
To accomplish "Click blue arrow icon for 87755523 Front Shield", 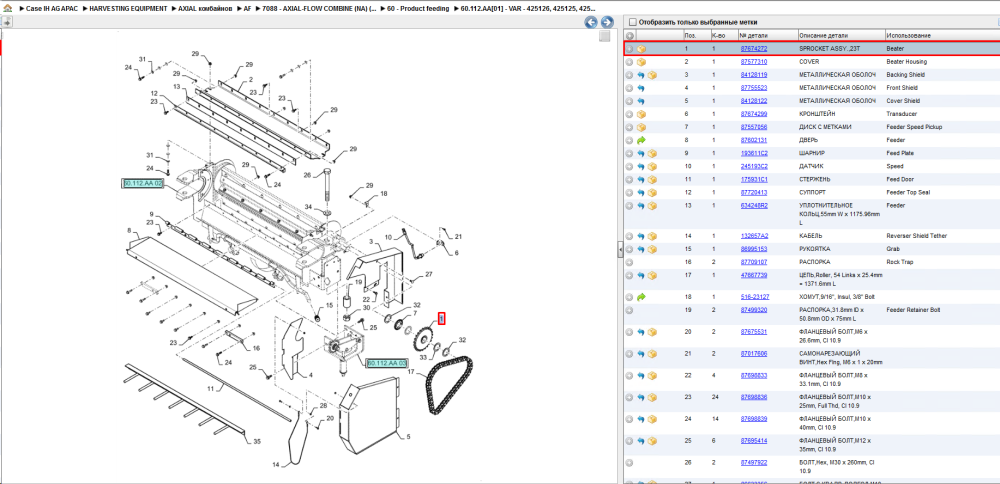I will tap(642, 88).
